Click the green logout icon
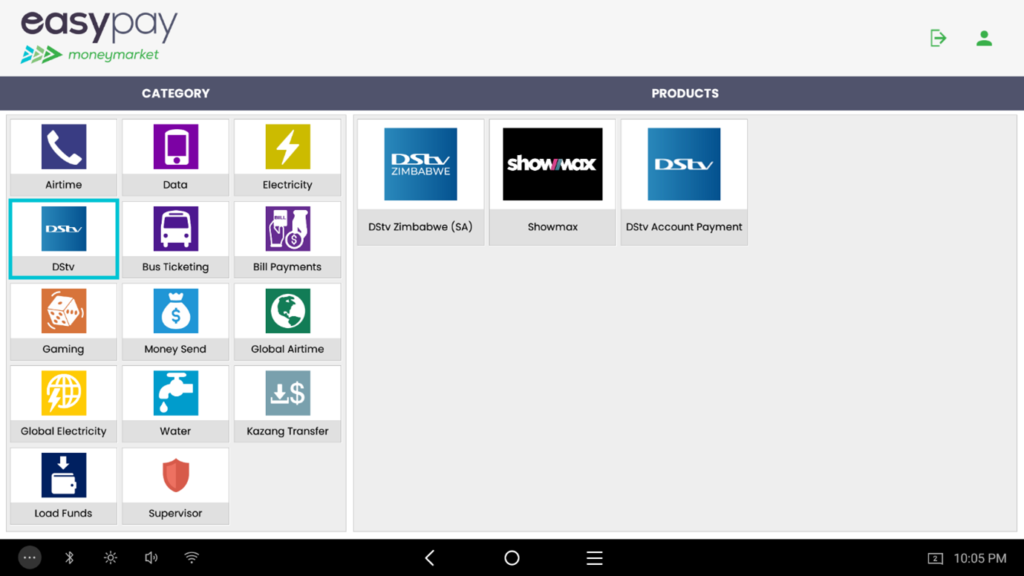Screen dimensions: 1024x576 (938, 38)
